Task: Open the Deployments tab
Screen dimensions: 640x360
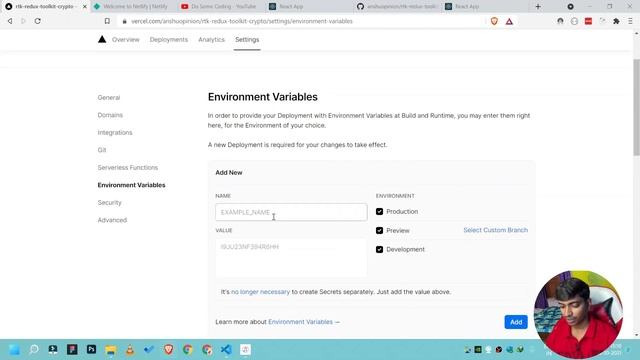Action: [x=169, y=40]
